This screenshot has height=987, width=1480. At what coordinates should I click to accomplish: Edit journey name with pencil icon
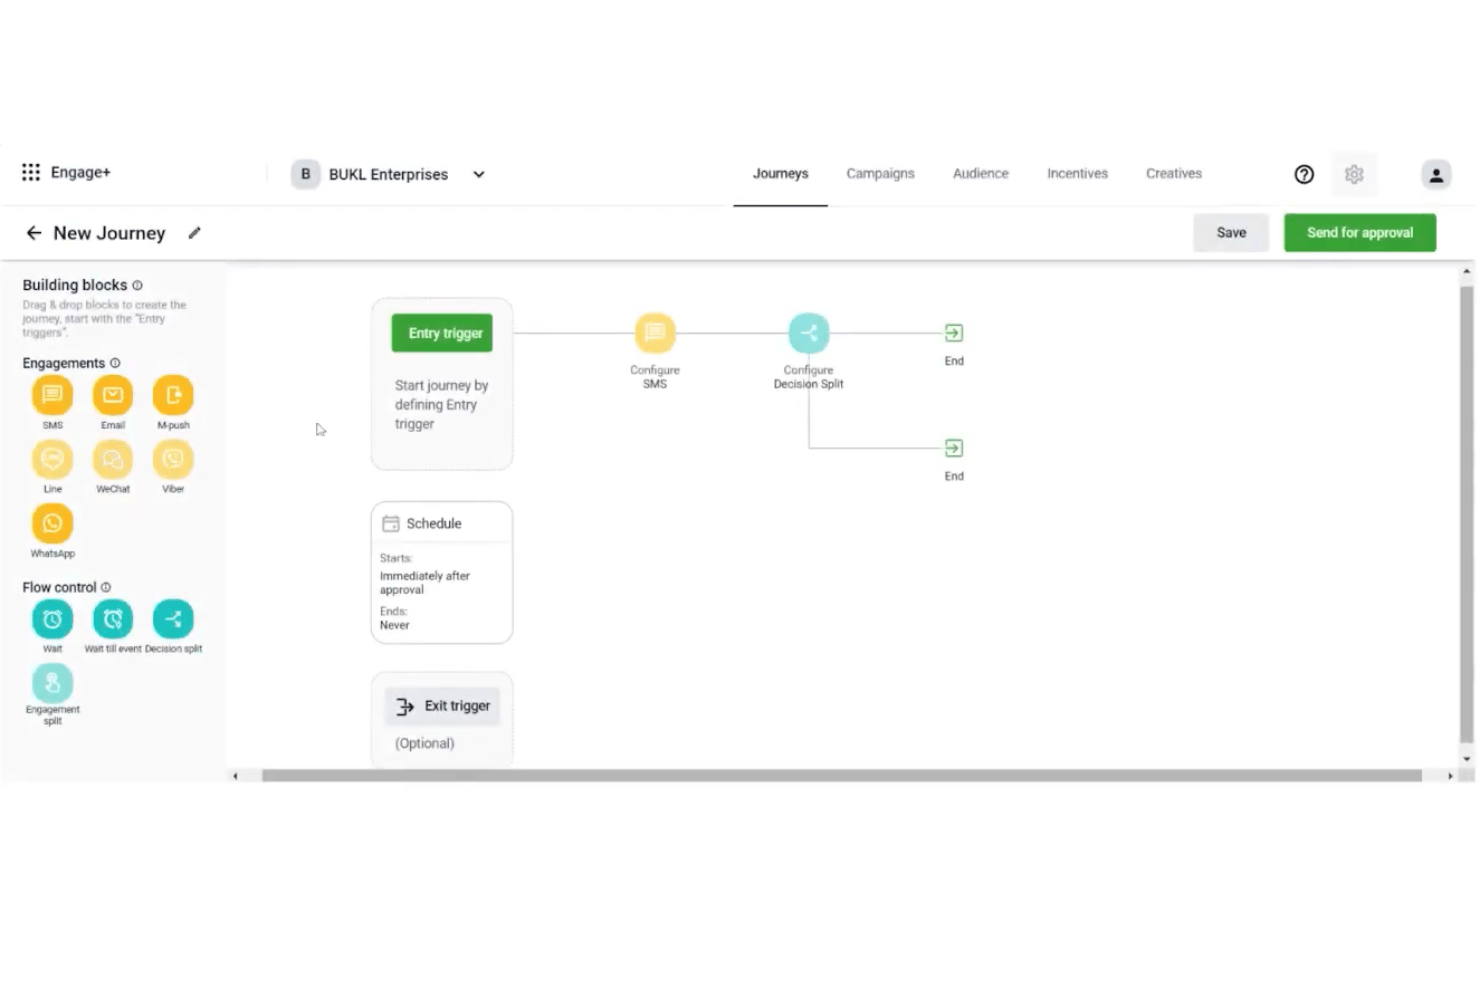coord(195,233)
